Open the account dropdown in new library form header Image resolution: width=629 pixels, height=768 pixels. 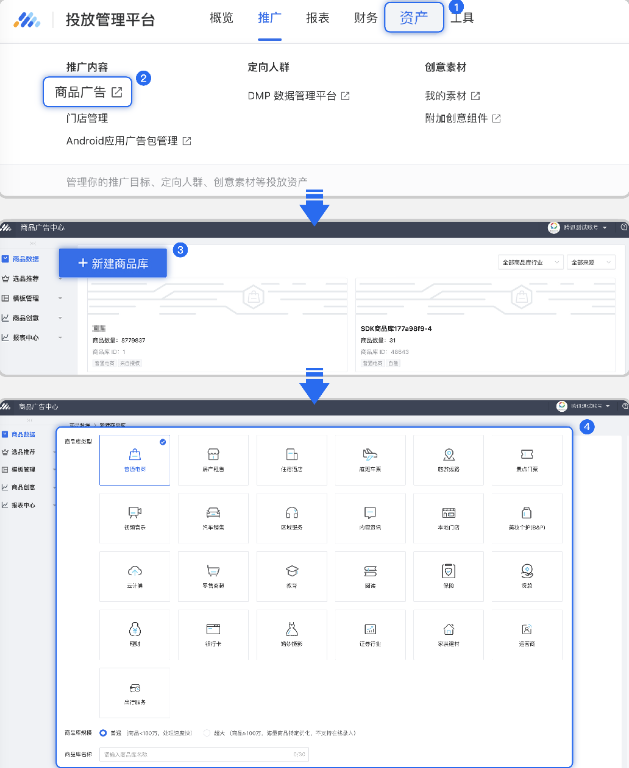(583, 406)
